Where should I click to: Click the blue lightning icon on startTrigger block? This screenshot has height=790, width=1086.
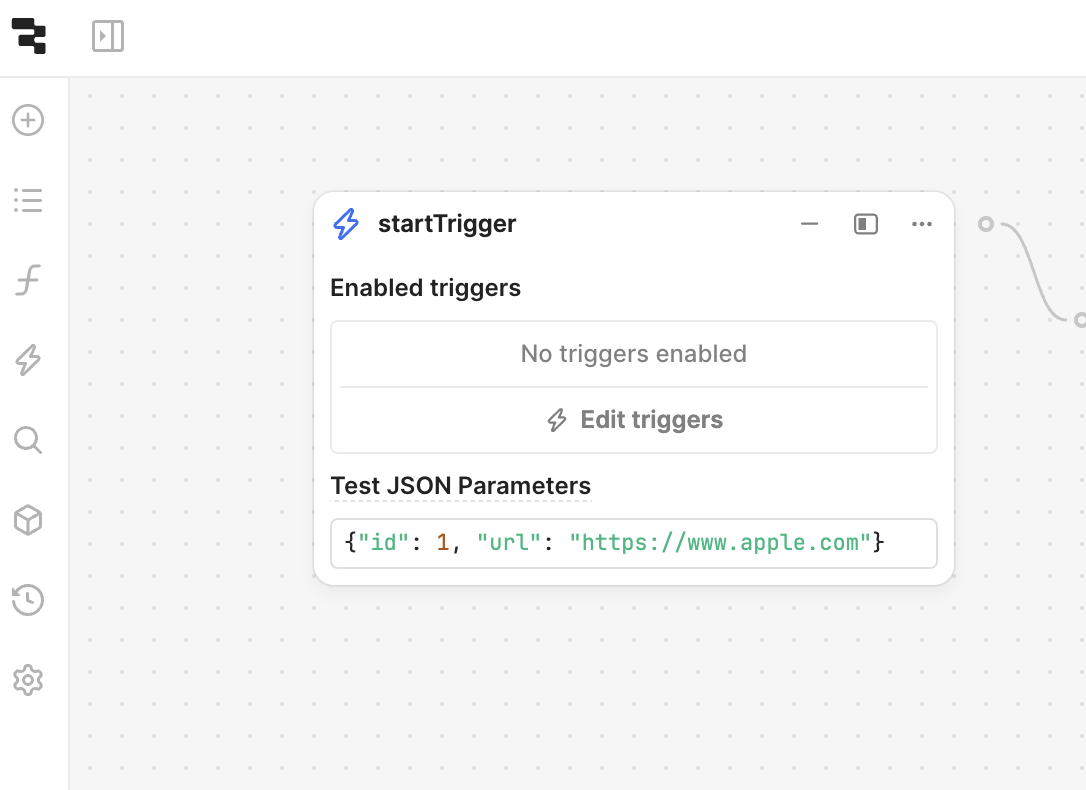tap(346, 224)
